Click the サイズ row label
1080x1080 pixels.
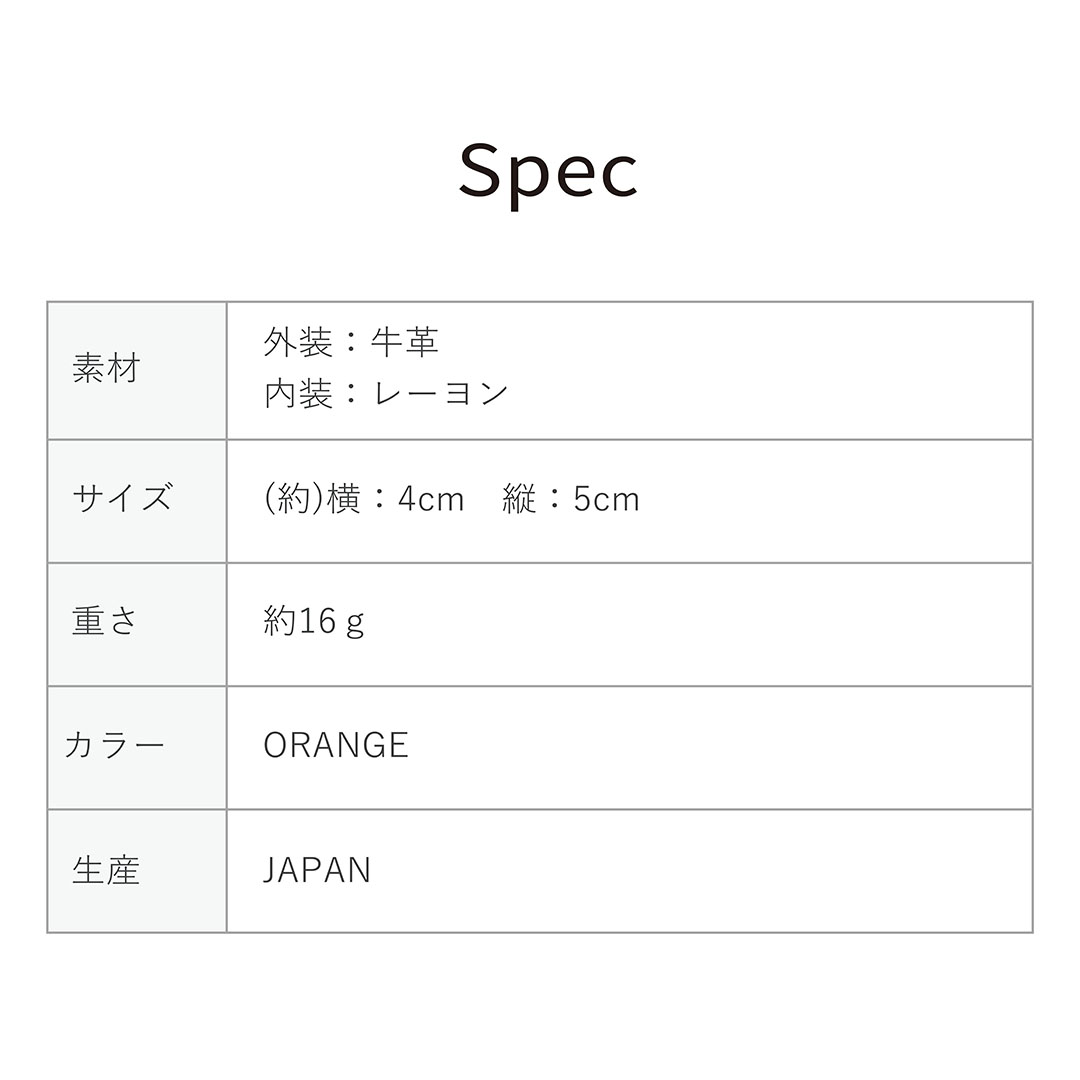pos(122,498)
